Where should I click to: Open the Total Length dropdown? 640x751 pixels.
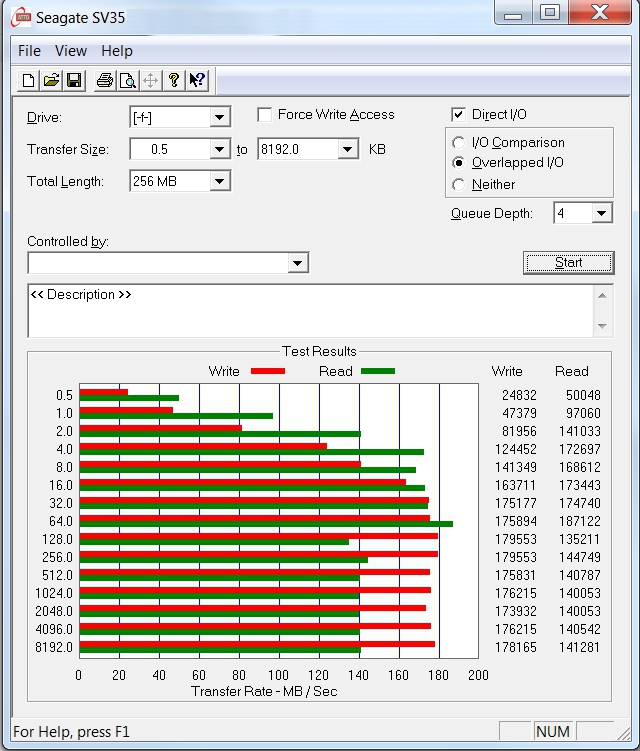[220, 181]
